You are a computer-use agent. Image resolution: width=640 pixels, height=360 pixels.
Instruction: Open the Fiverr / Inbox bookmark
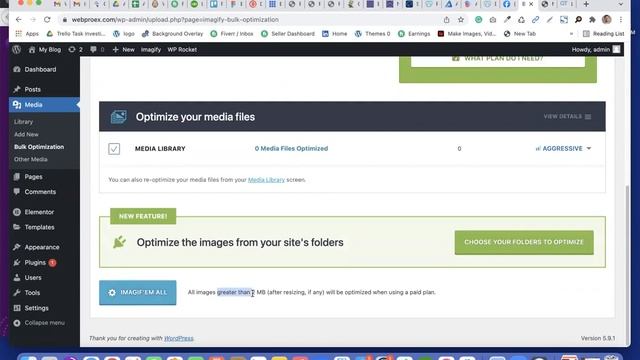(x=232, y=34)
